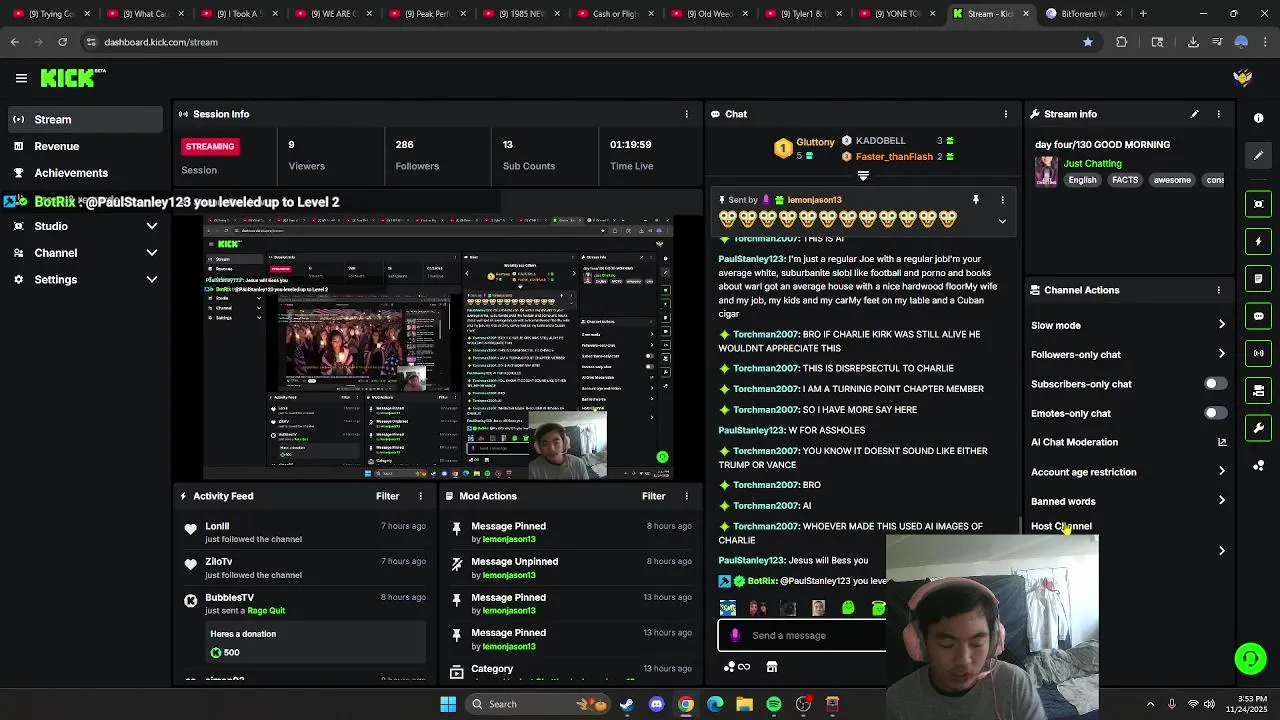Open Activity Feed Filter dropdown
Viewport: 1280px width, 720px height.
(388, 496)
